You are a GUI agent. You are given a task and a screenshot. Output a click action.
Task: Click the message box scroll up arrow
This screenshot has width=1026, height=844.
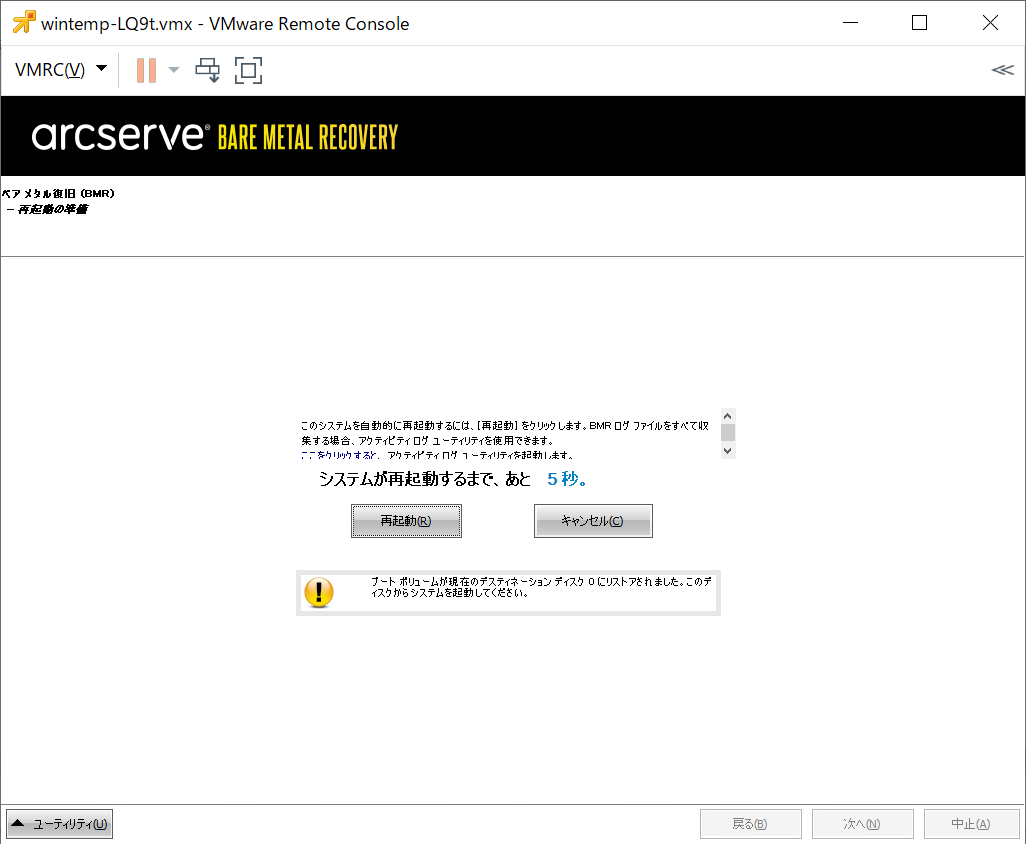point(728,416)
